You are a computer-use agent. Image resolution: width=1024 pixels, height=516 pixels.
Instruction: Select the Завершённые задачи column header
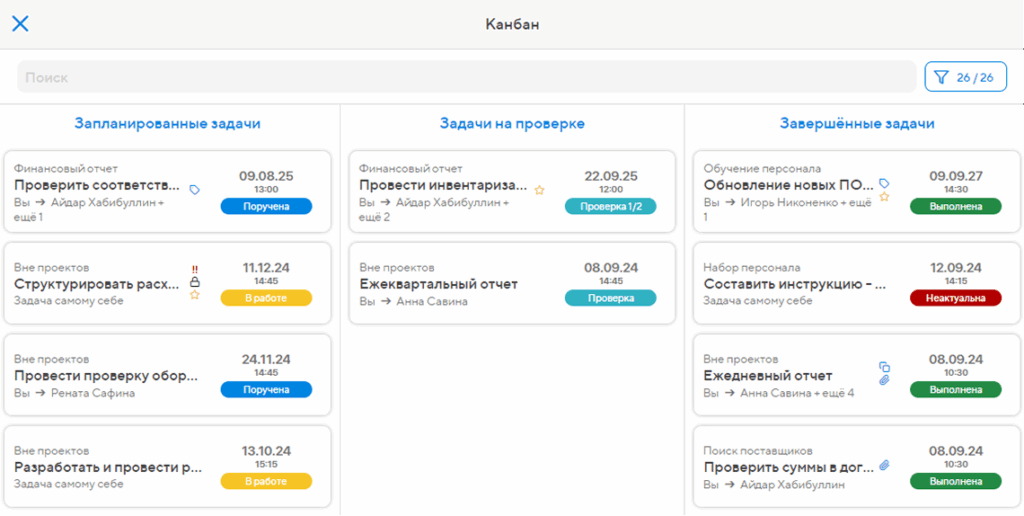857,123
